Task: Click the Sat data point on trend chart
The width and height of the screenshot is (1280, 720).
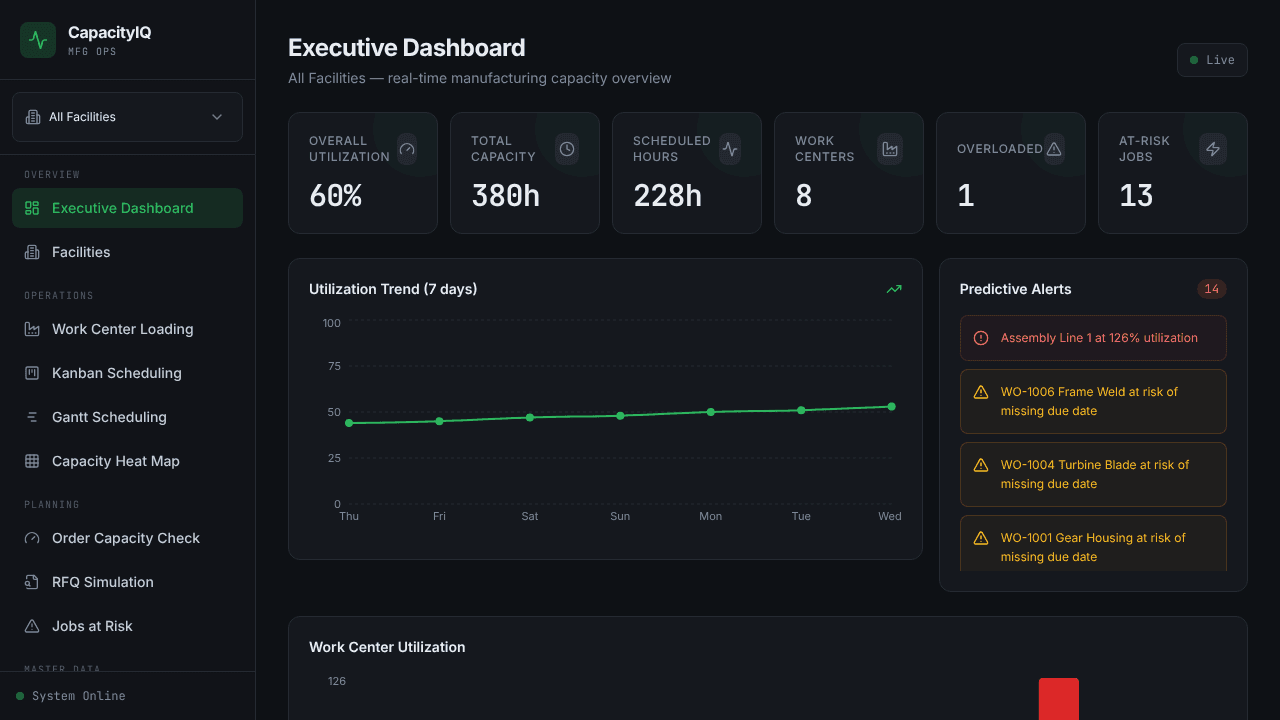Action: (530, 417)
